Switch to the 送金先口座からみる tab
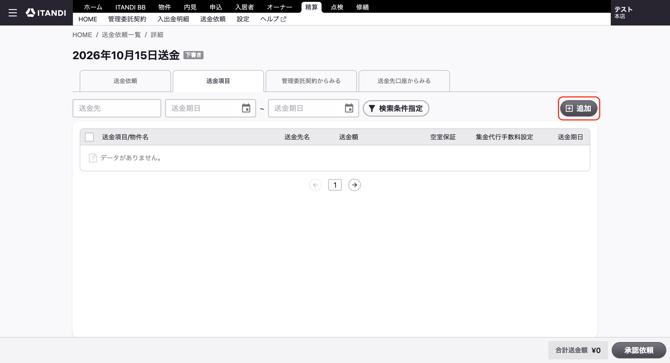Viewport: 670px width, 363px height. tap(404, 81)
